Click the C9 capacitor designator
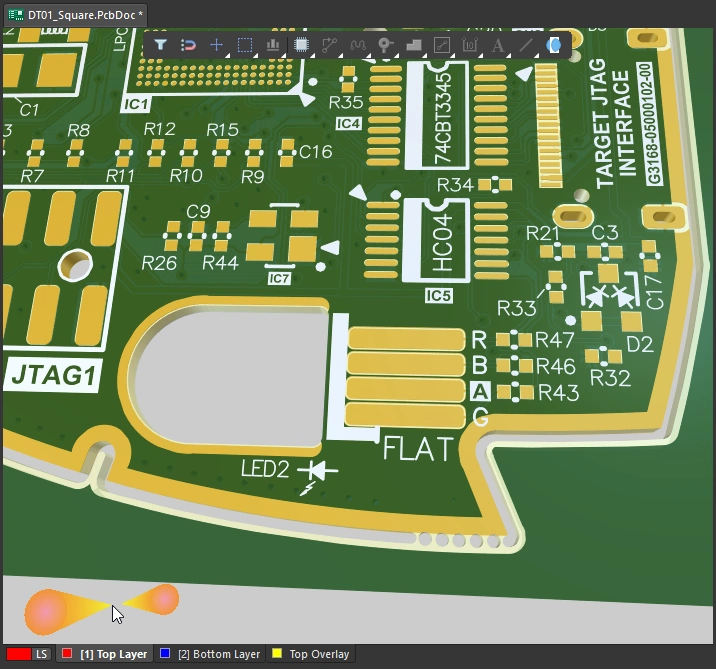This screenshot has height=670, width=716. tap(198, 211)
